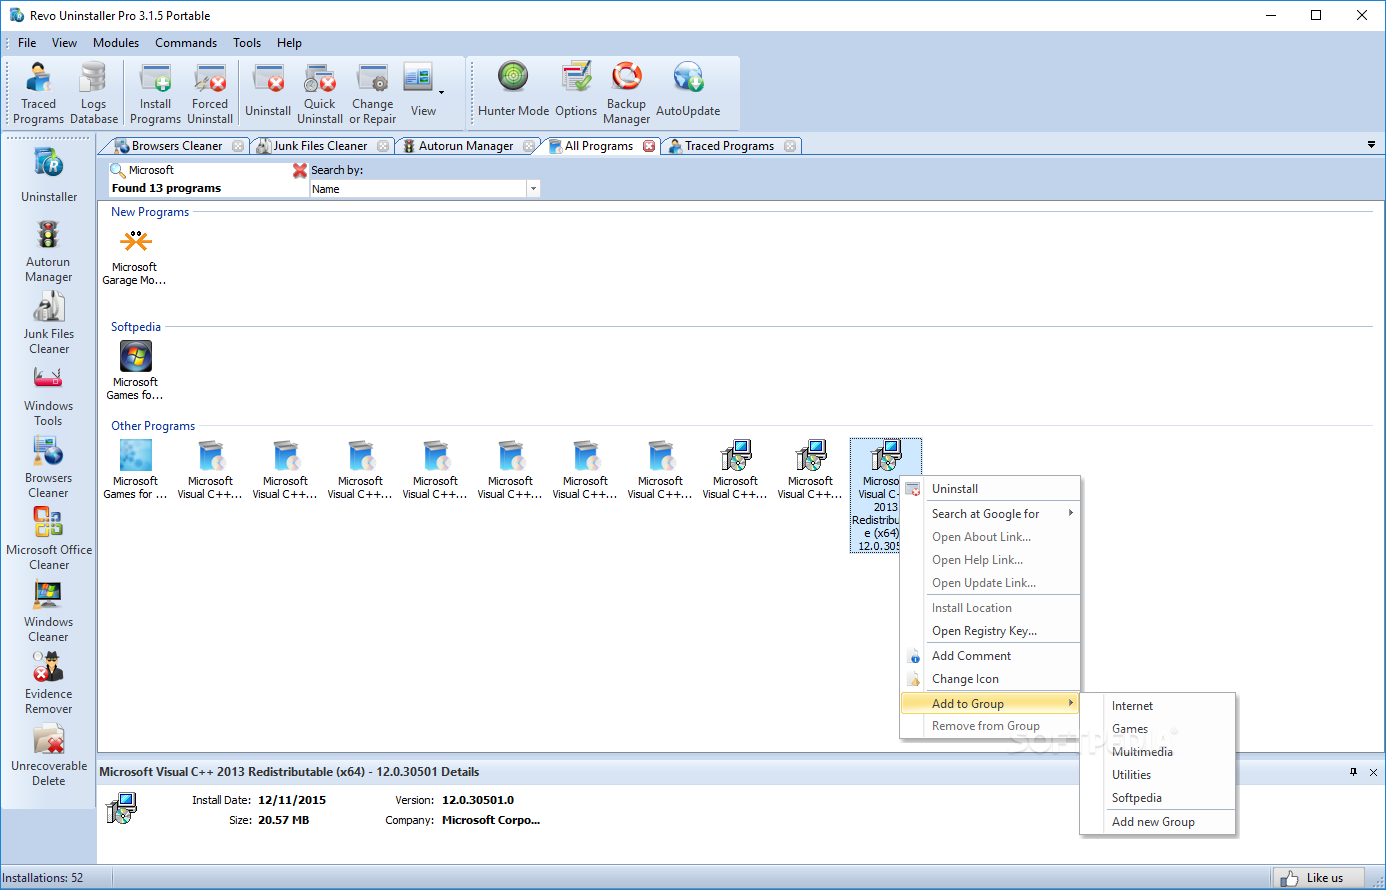Select Microsoft Games for… in Other Programs
The width and height of the screenshot is (1386, 890).
135,470
